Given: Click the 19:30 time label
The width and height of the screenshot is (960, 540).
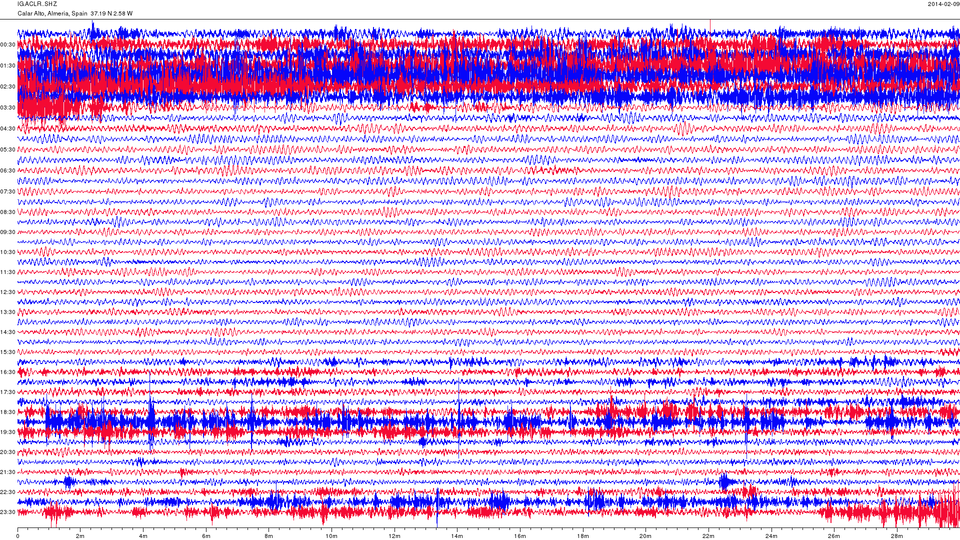Looking at the screenshot, I should (8, 432).
